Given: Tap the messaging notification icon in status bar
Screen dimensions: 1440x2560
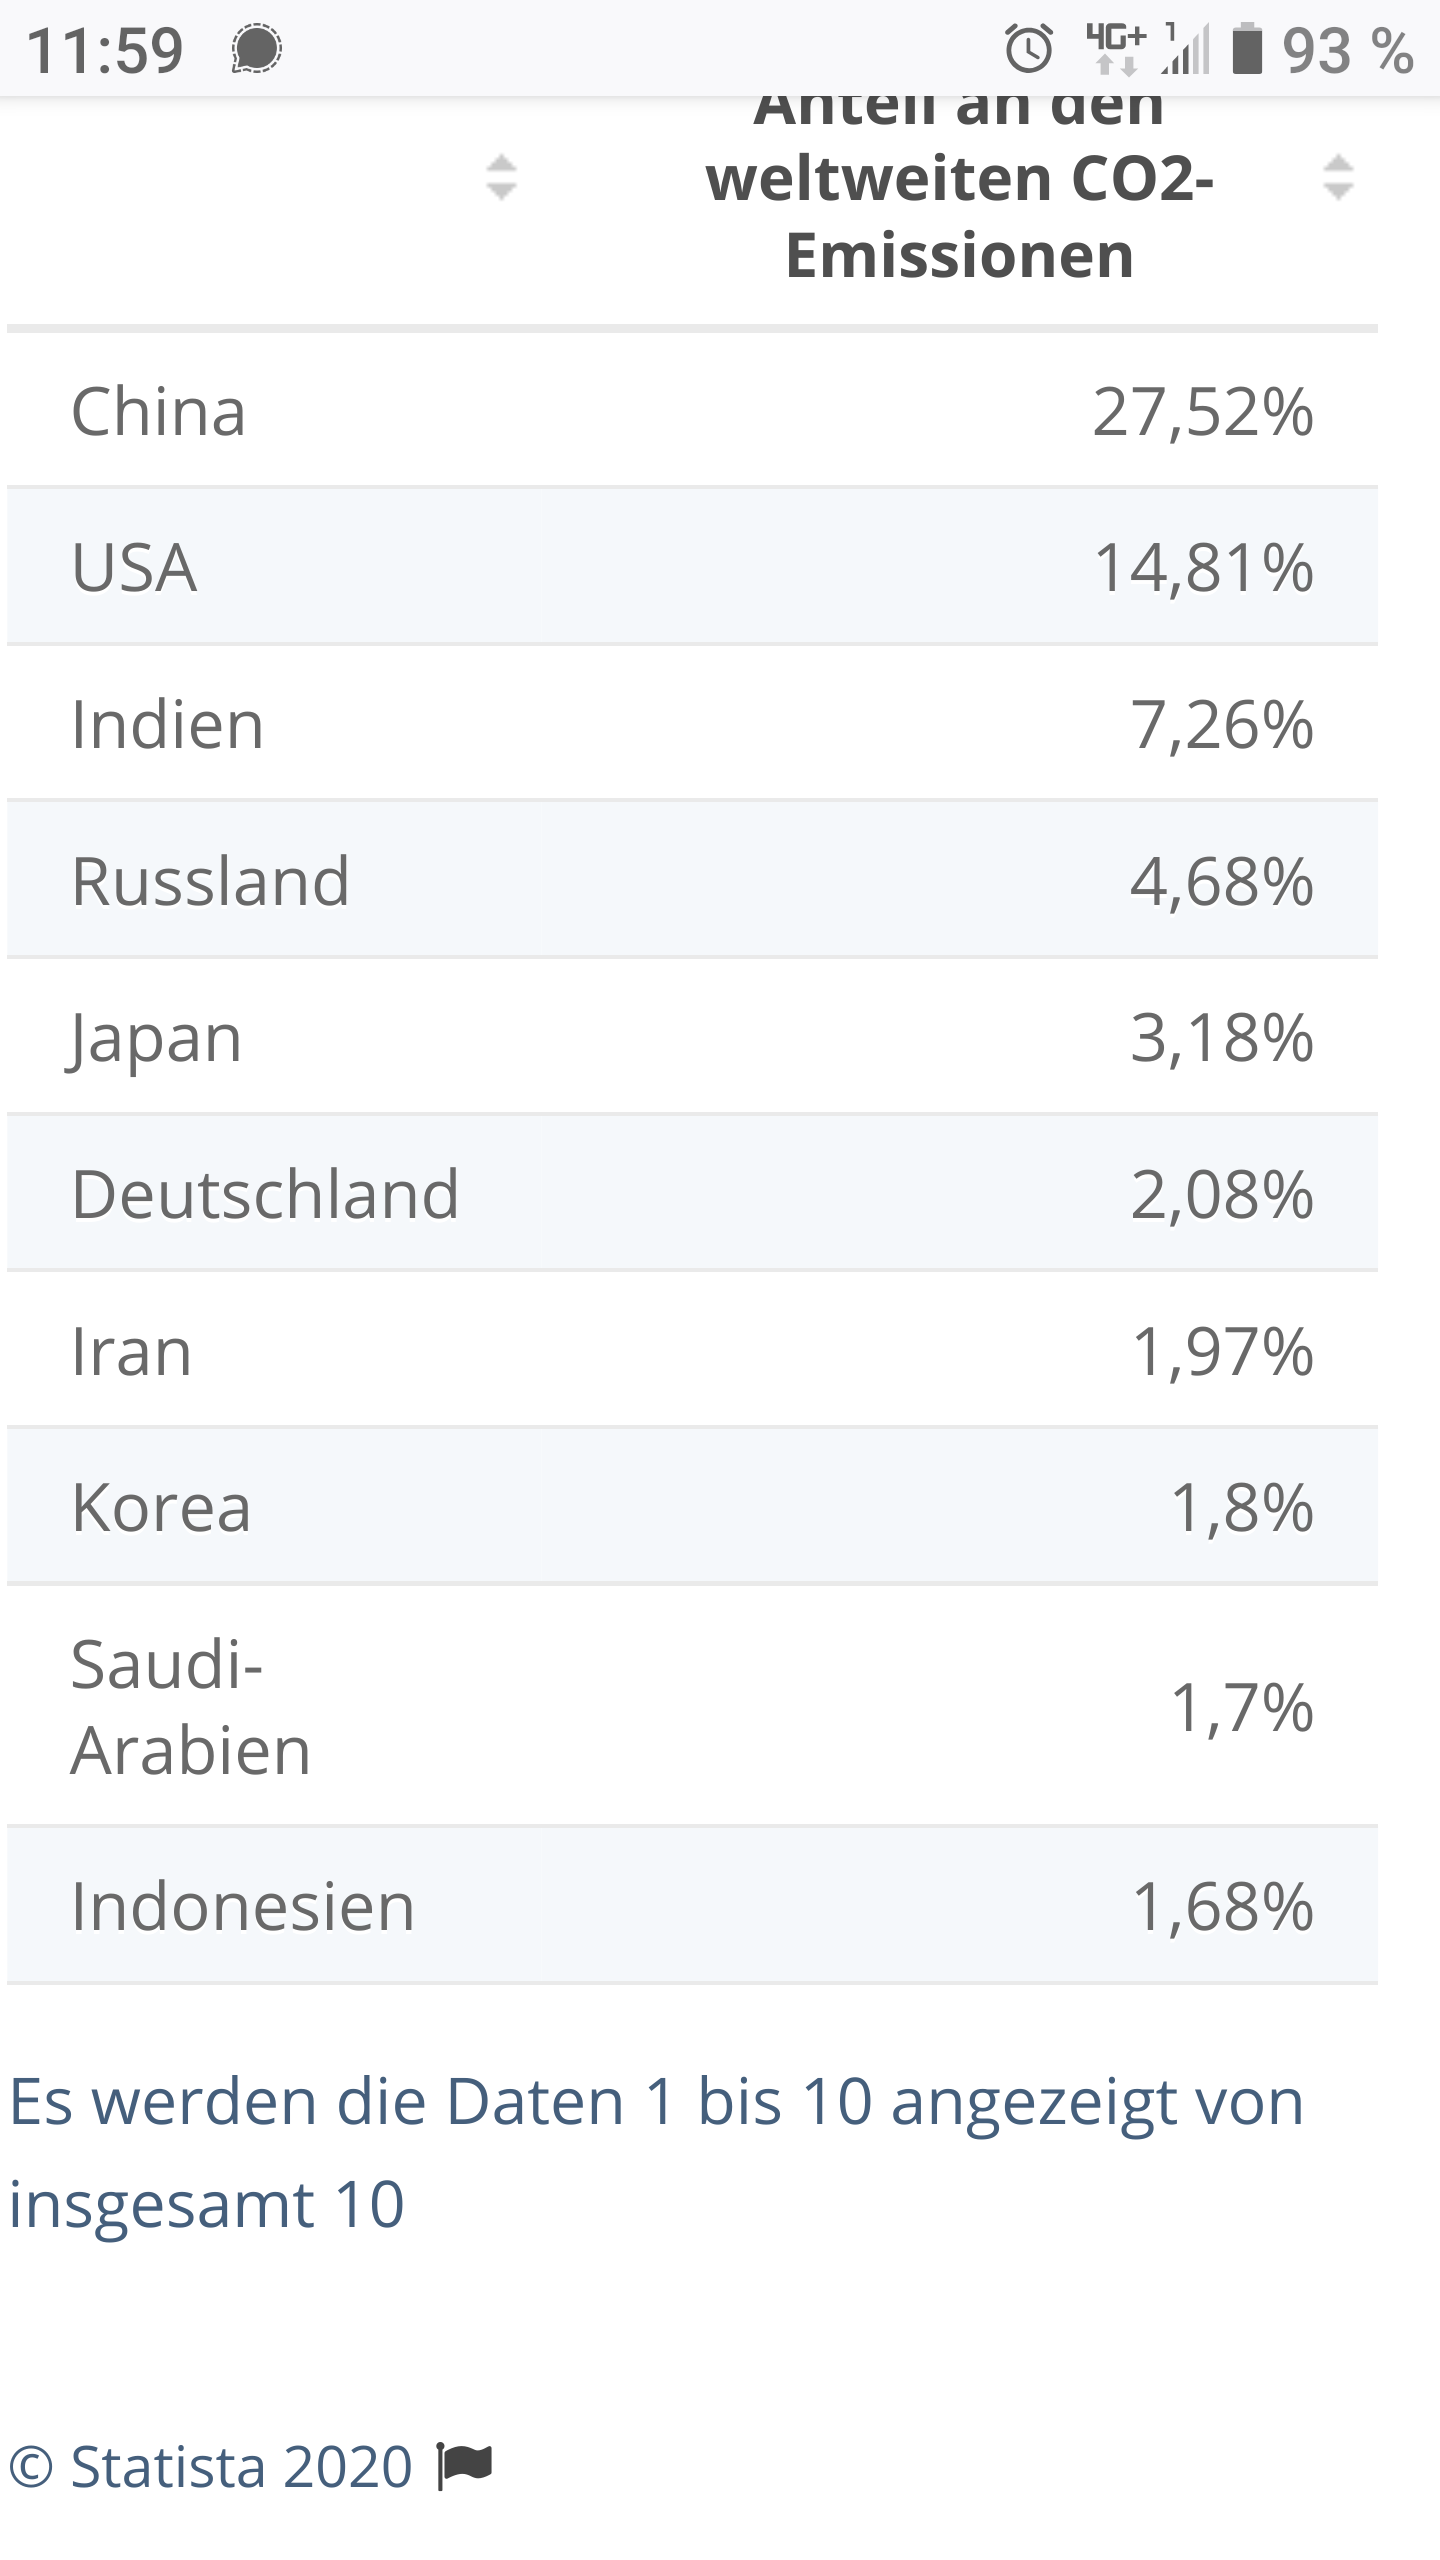Looking at the screenshot, I should pyautogui.click(x=257, y=49).
